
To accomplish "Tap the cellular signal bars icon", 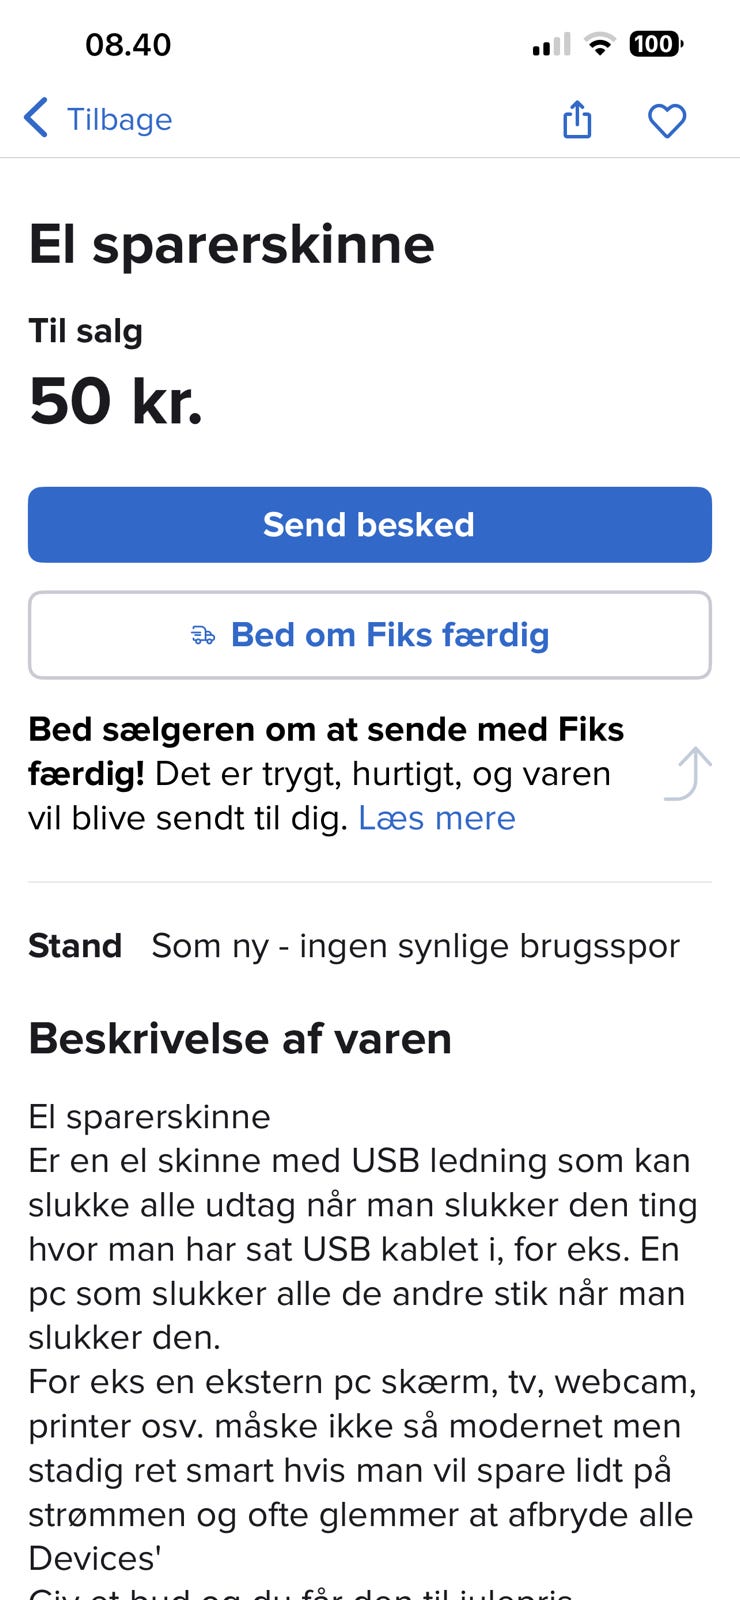I will click(x=551, y=44).
